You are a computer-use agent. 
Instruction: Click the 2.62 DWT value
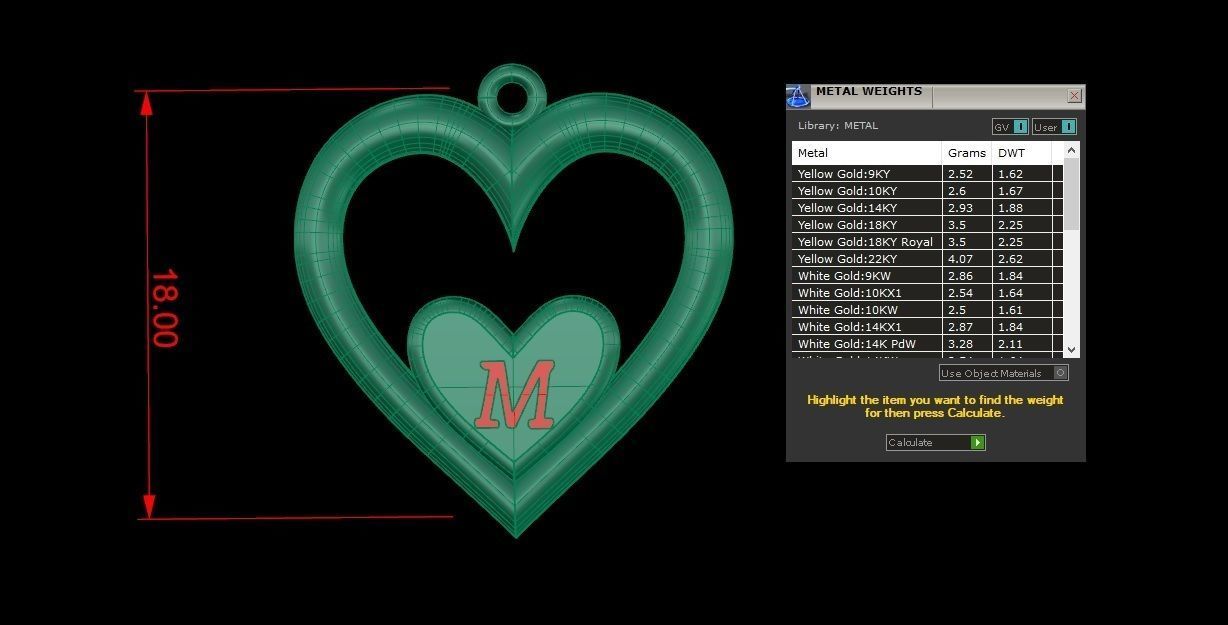click(1010, 259)
